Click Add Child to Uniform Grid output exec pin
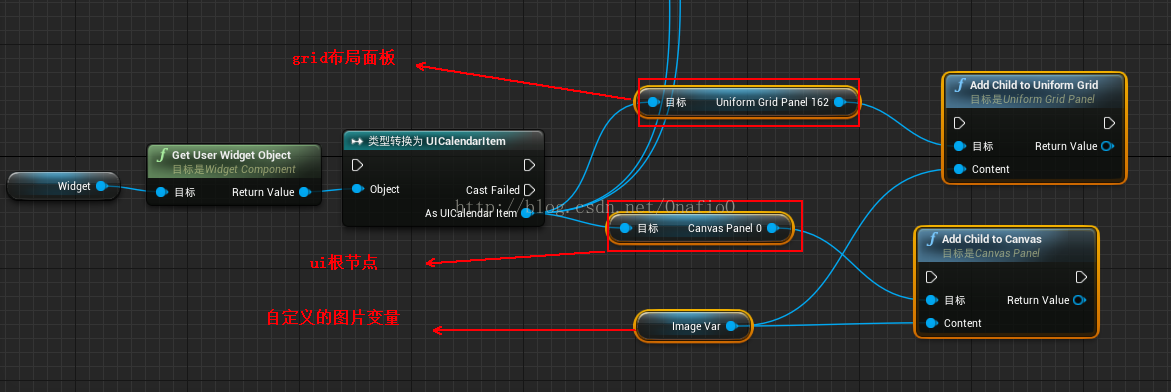Image resolution: width=1171 pixels, height=392 pixels. point(1109,122)
